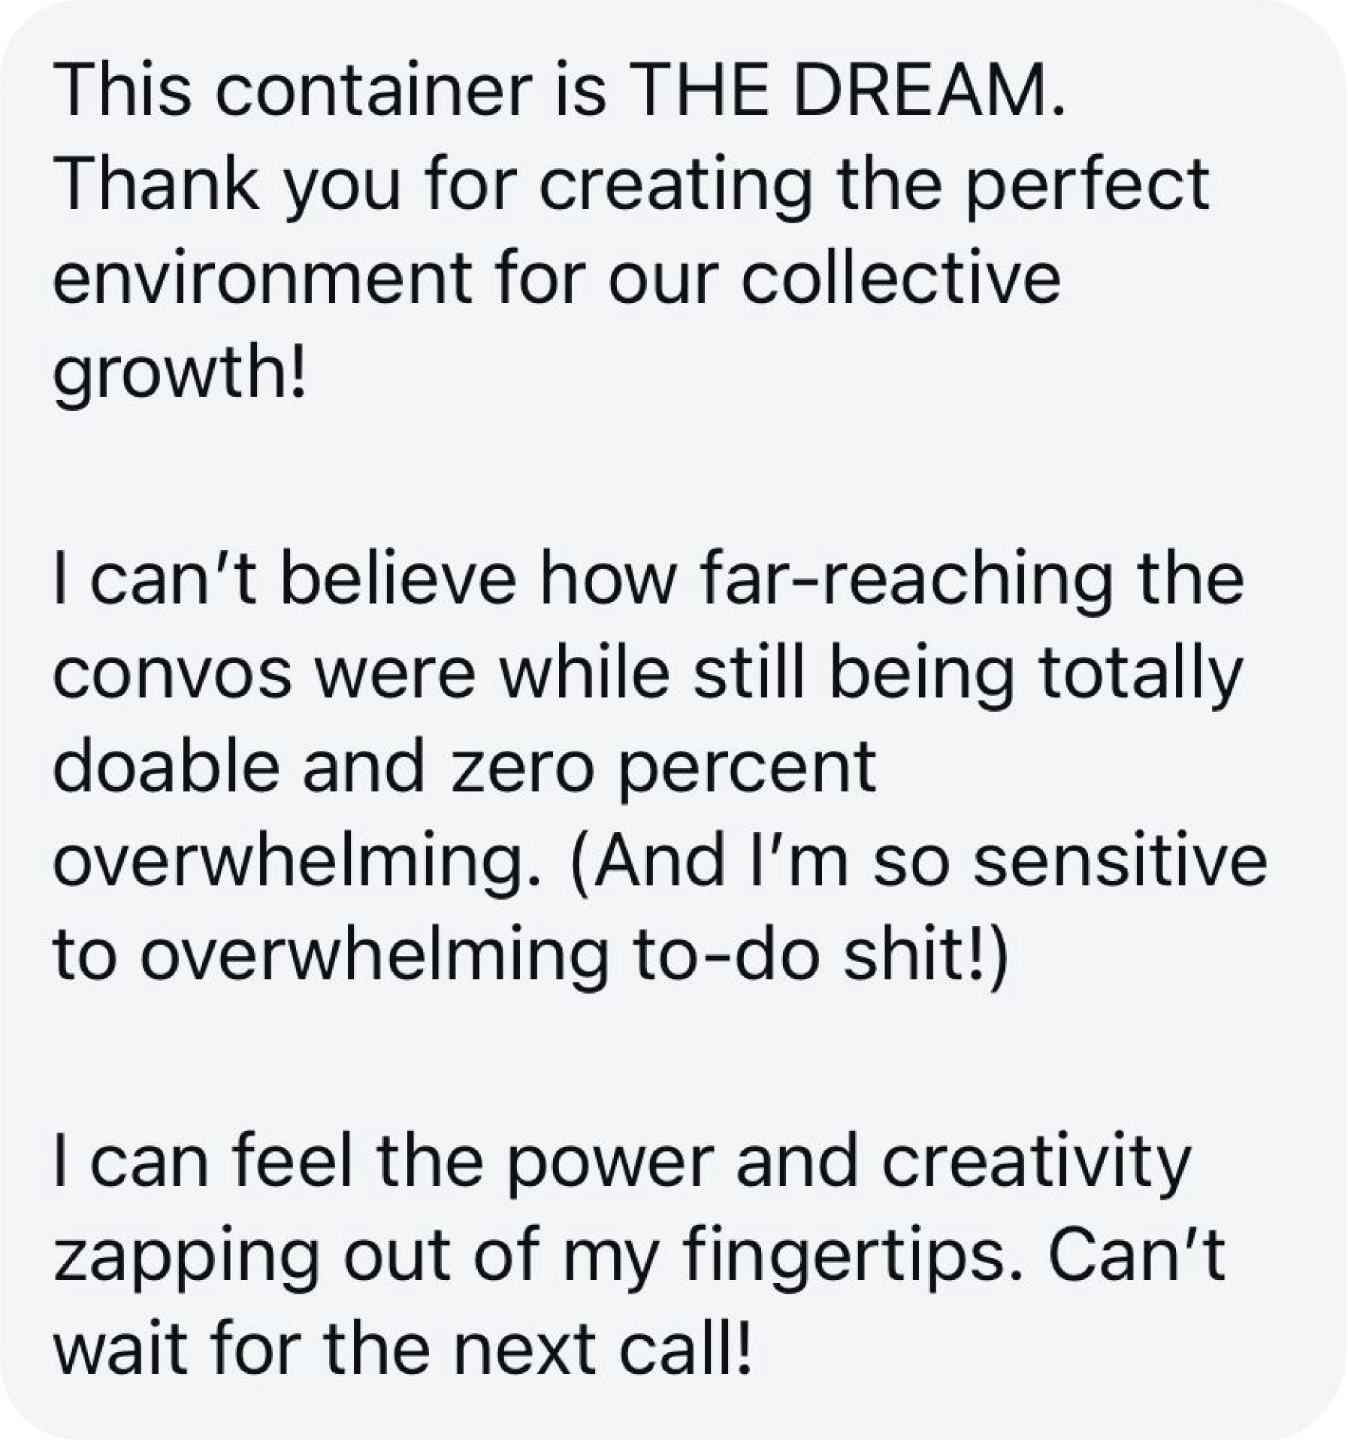Image resolution: width=1348 pixels, height=1440 pixels.
Task: Click the word "totally"
Action: coord(1140,672)
